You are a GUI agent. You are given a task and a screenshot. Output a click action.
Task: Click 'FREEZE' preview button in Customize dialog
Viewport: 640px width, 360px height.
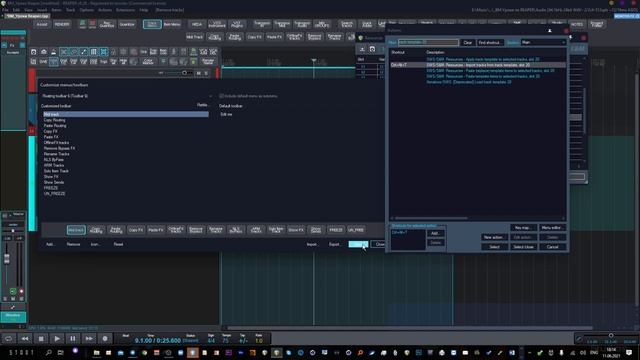(x=336, y=230)
